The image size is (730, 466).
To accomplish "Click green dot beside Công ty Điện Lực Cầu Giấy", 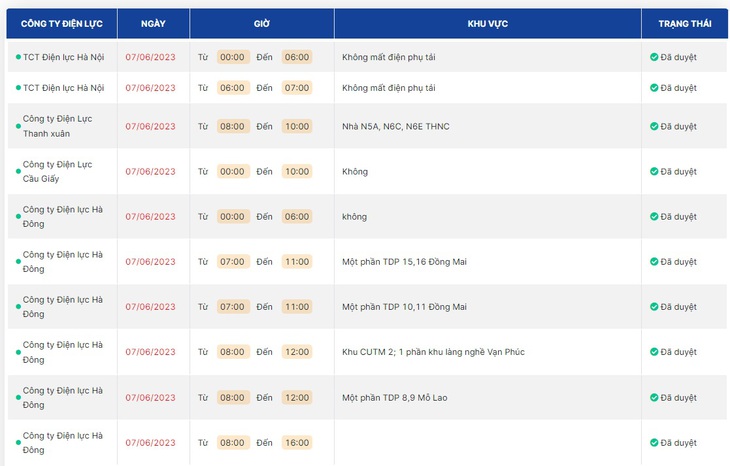I will click(18, 171).
